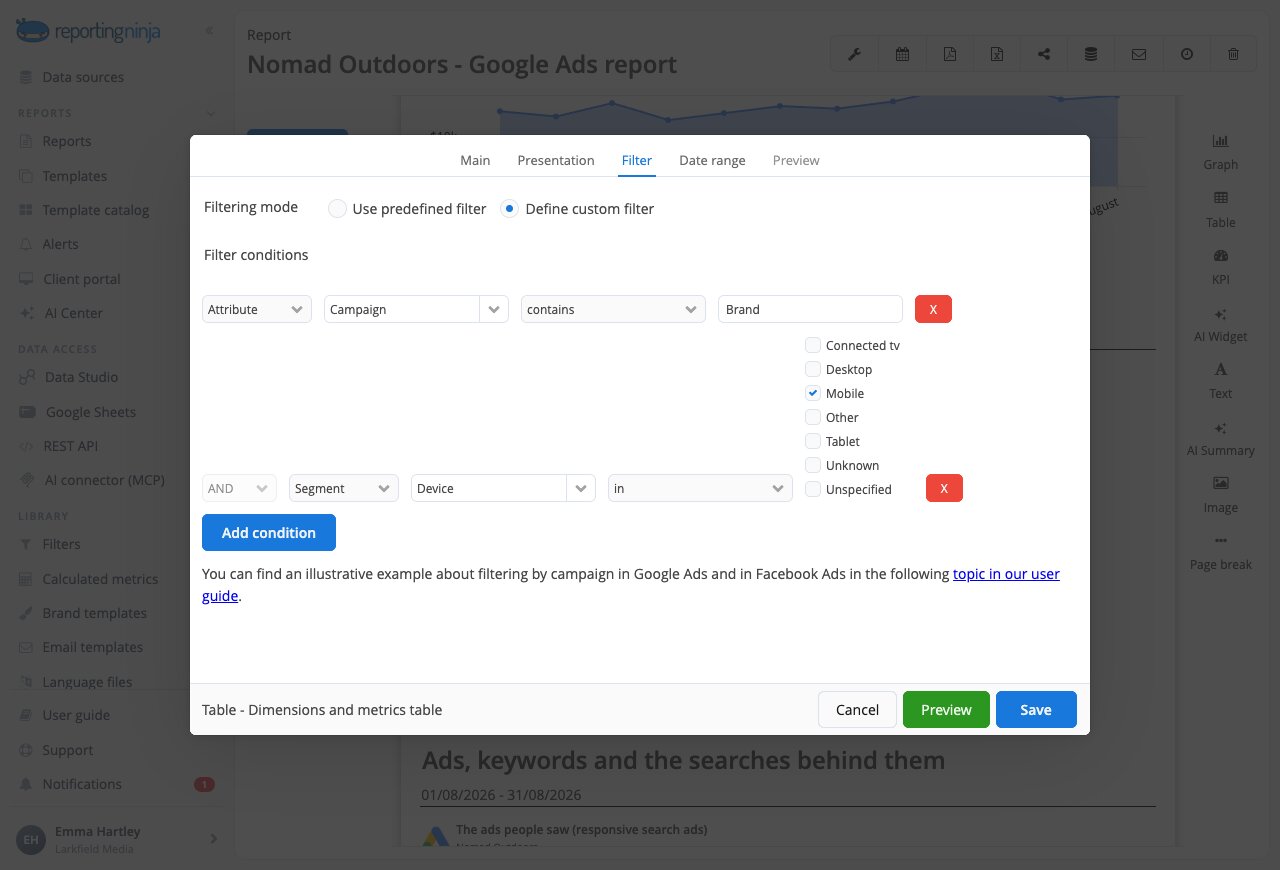
Task: Switch to the Date range tab
Action: coord(712,160)
